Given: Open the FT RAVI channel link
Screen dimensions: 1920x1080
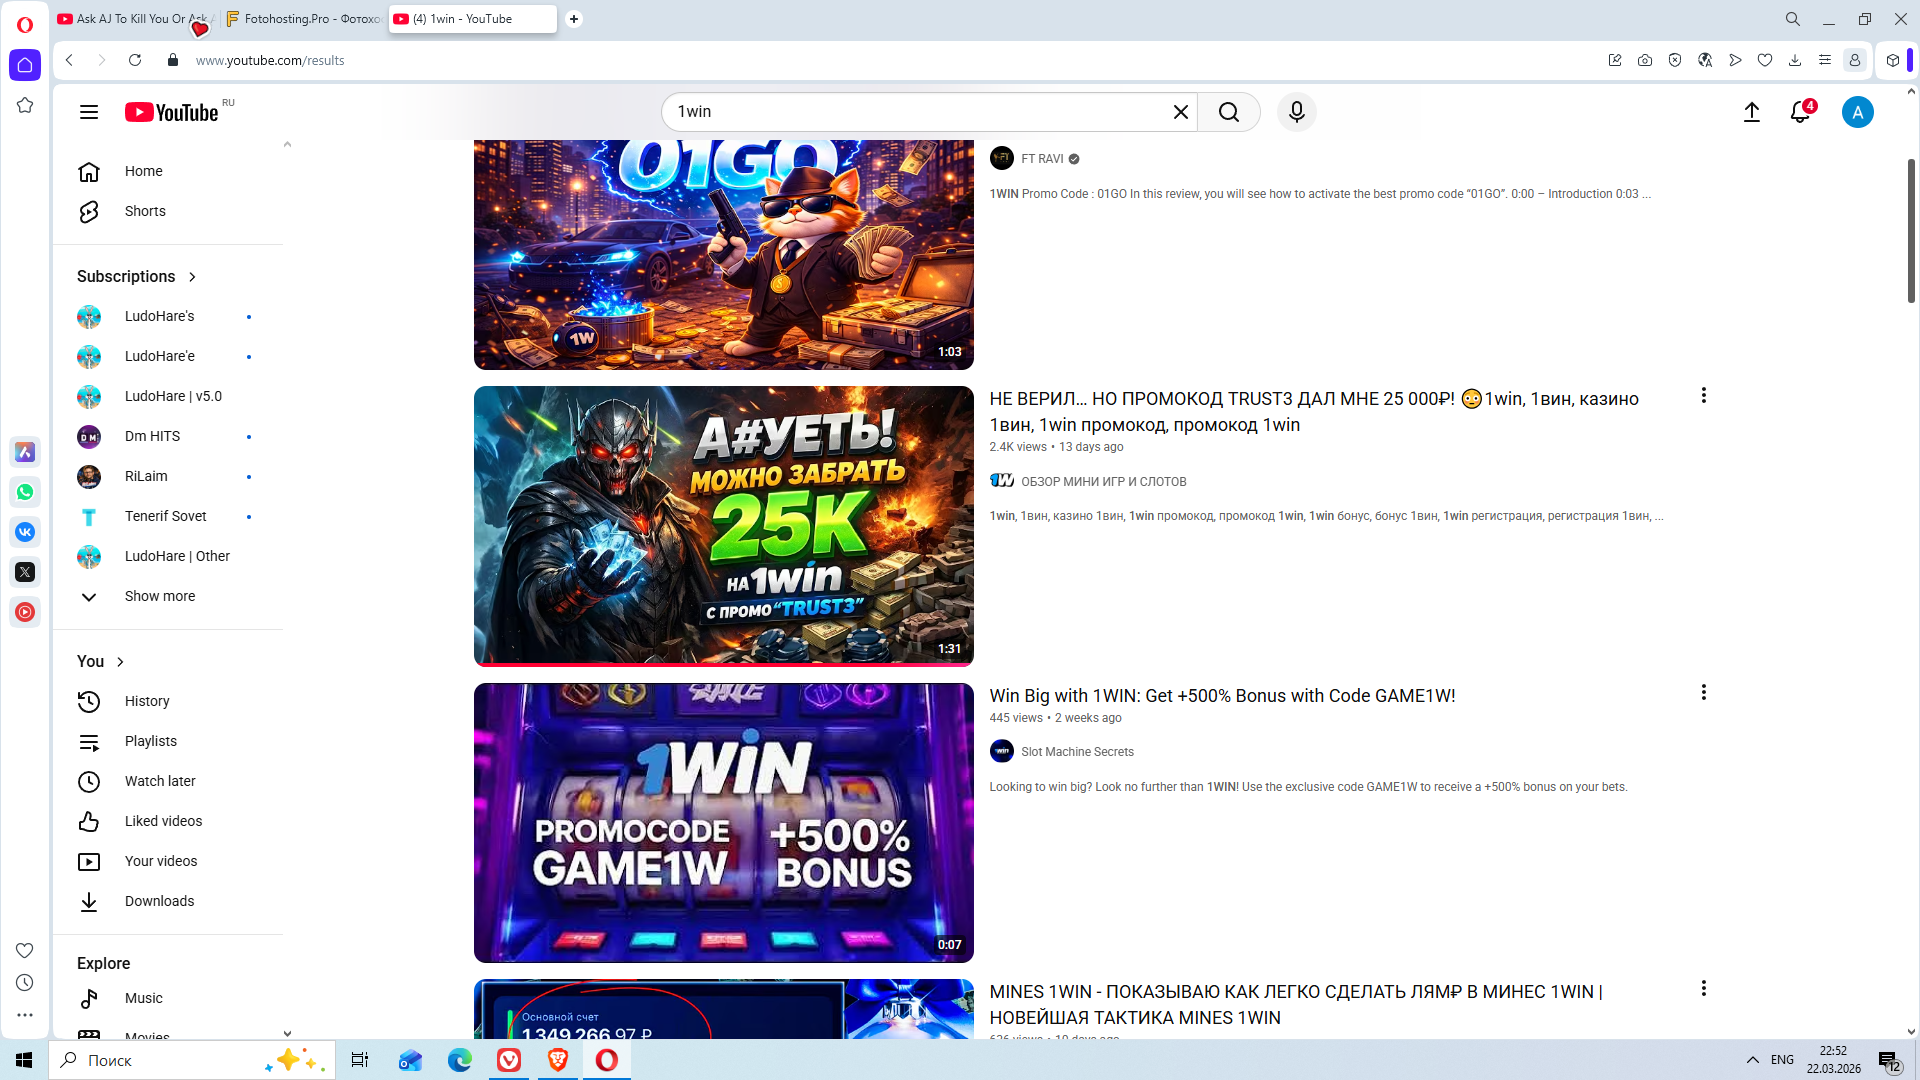Looking at the screenshot, I should (1041, 159).
